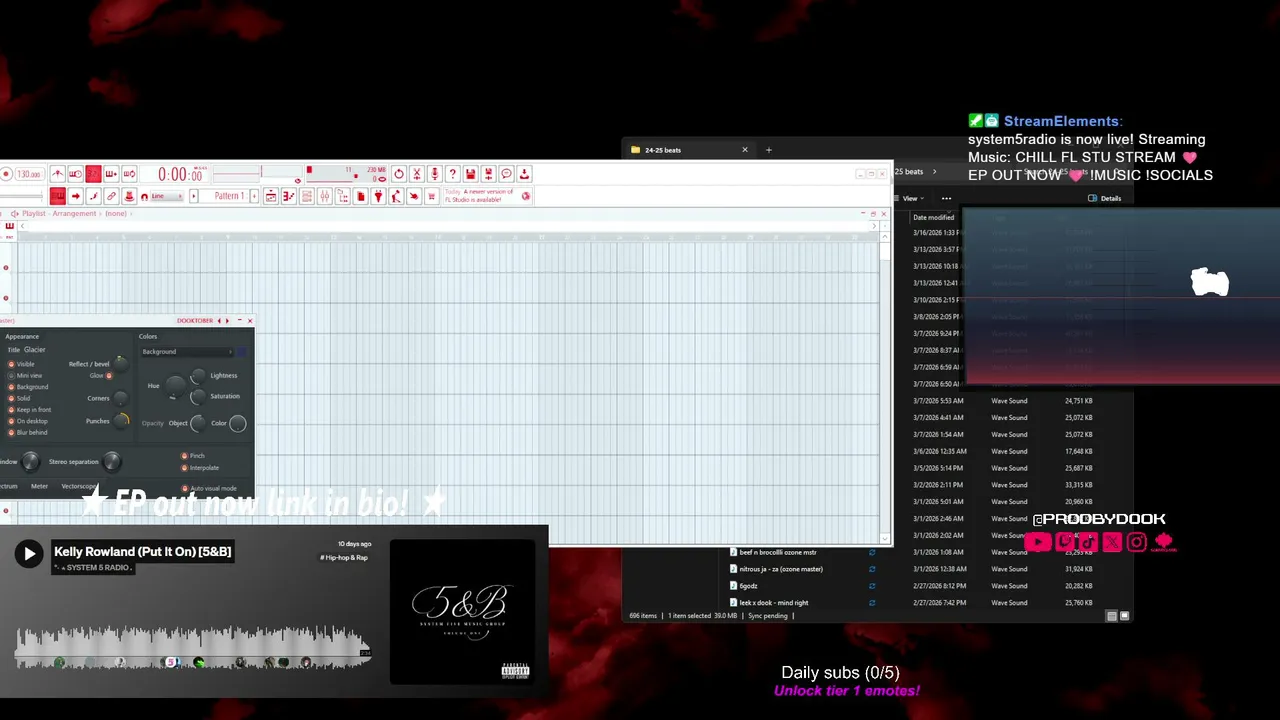
Task: Open the Mixer window icon
Action: tap(325, 196)
